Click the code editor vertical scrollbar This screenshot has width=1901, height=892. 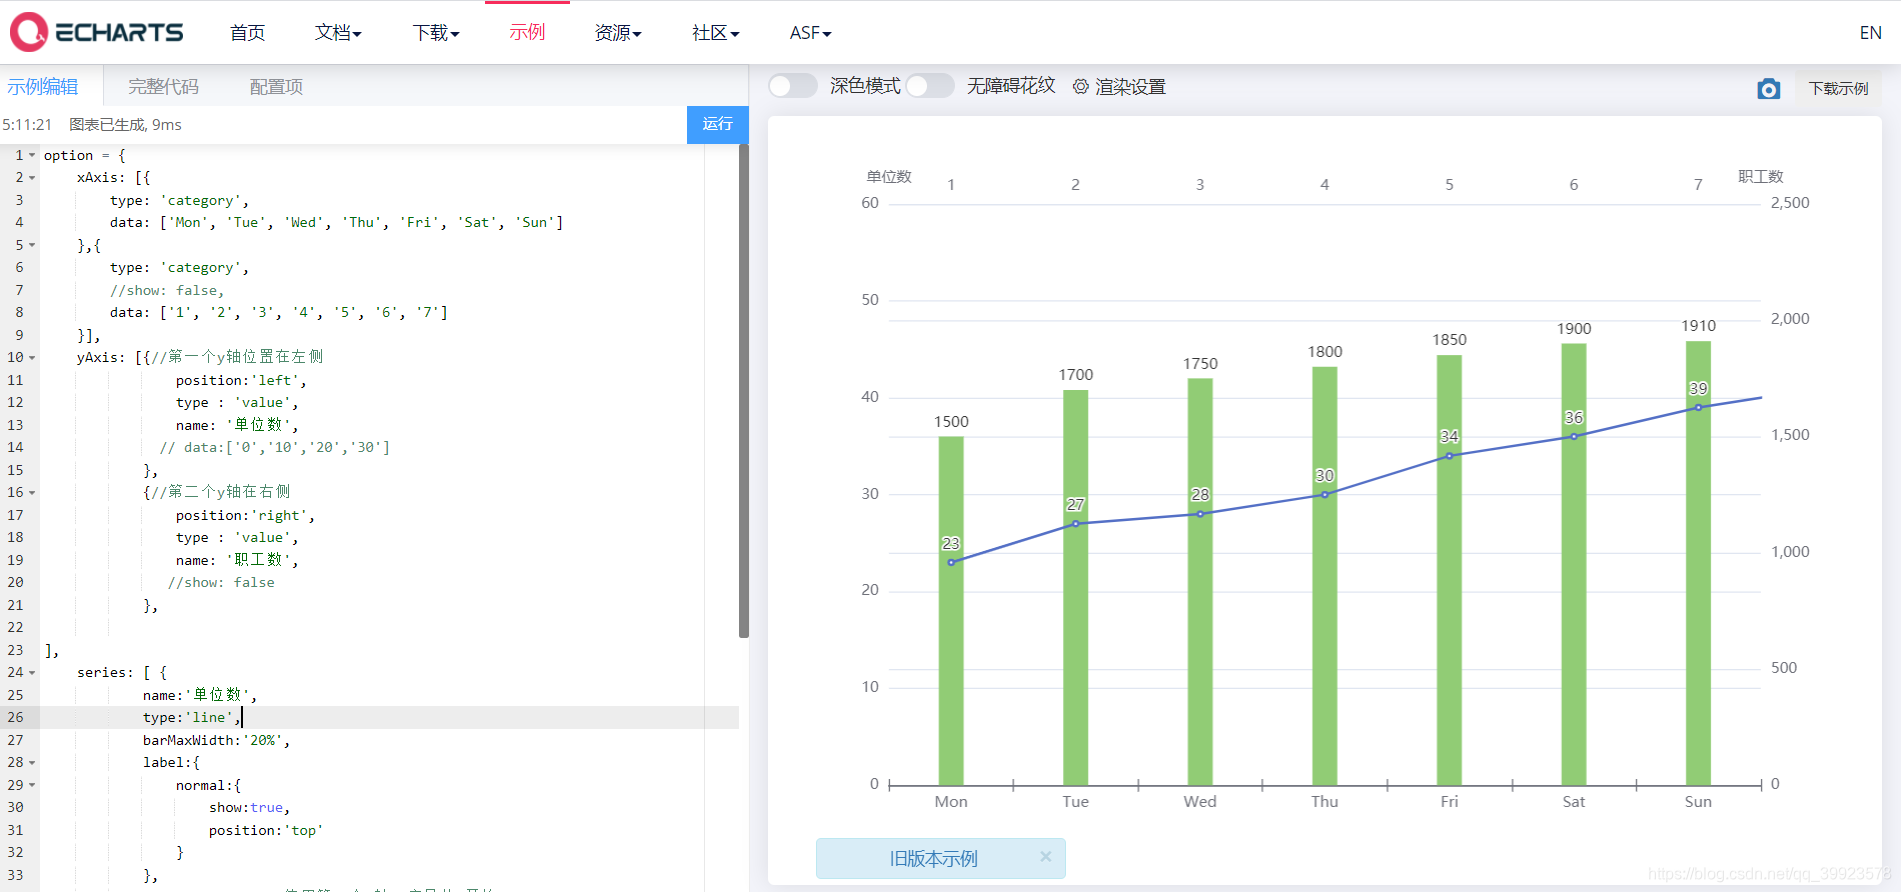coord(743,390)
